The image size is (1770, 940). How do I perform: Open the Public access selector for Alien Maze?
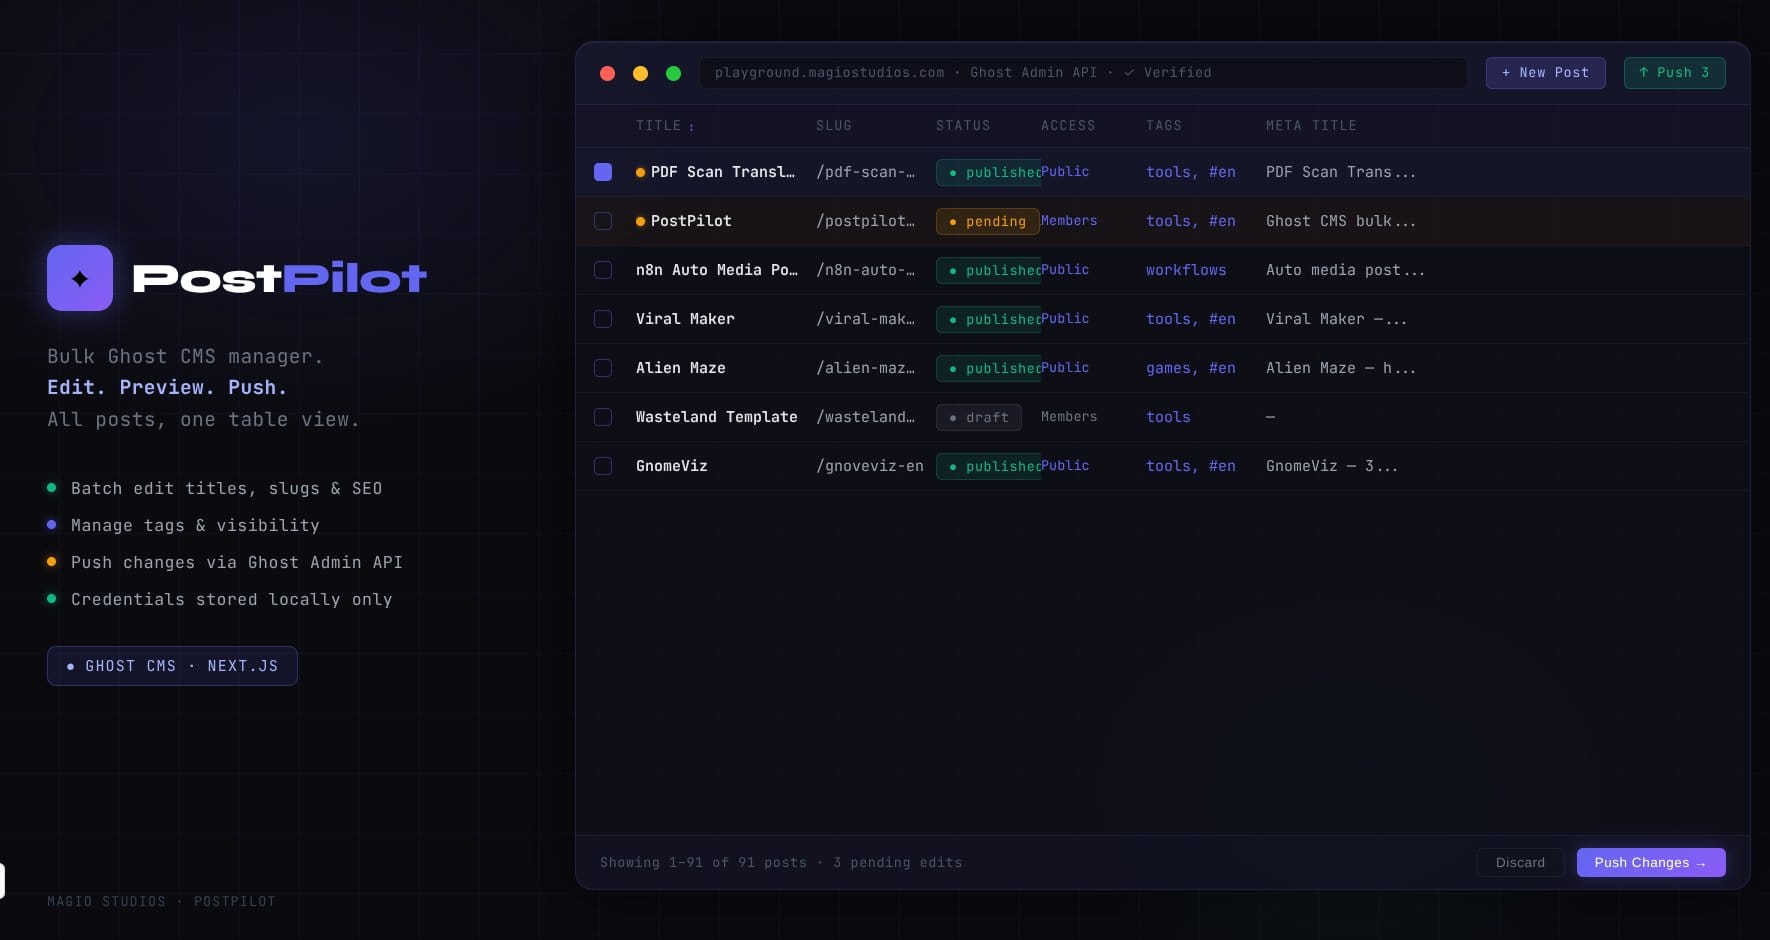(x=1065, y=368)
